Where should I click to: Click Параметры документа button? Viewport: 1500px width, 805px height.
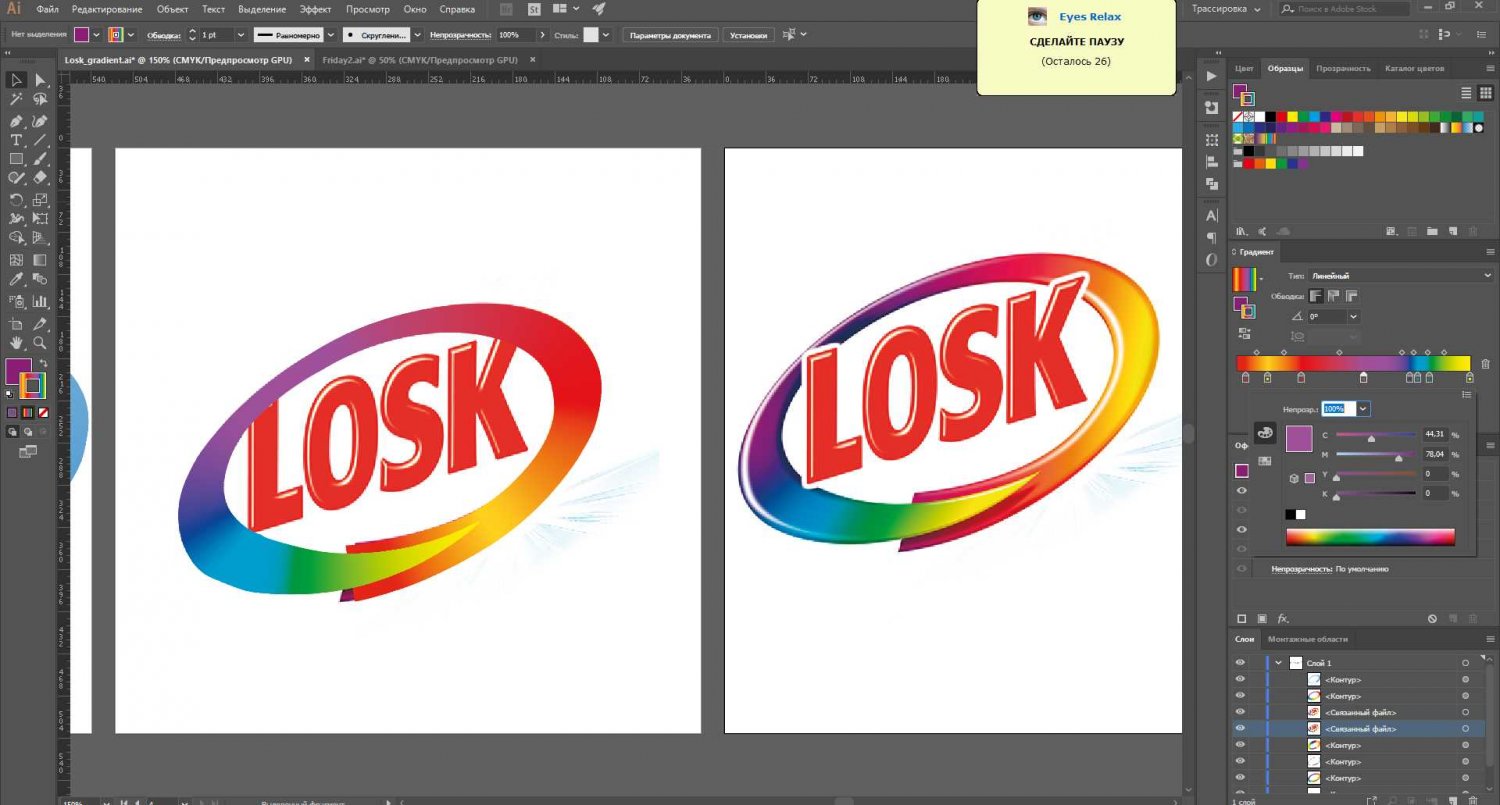(670, 34)
